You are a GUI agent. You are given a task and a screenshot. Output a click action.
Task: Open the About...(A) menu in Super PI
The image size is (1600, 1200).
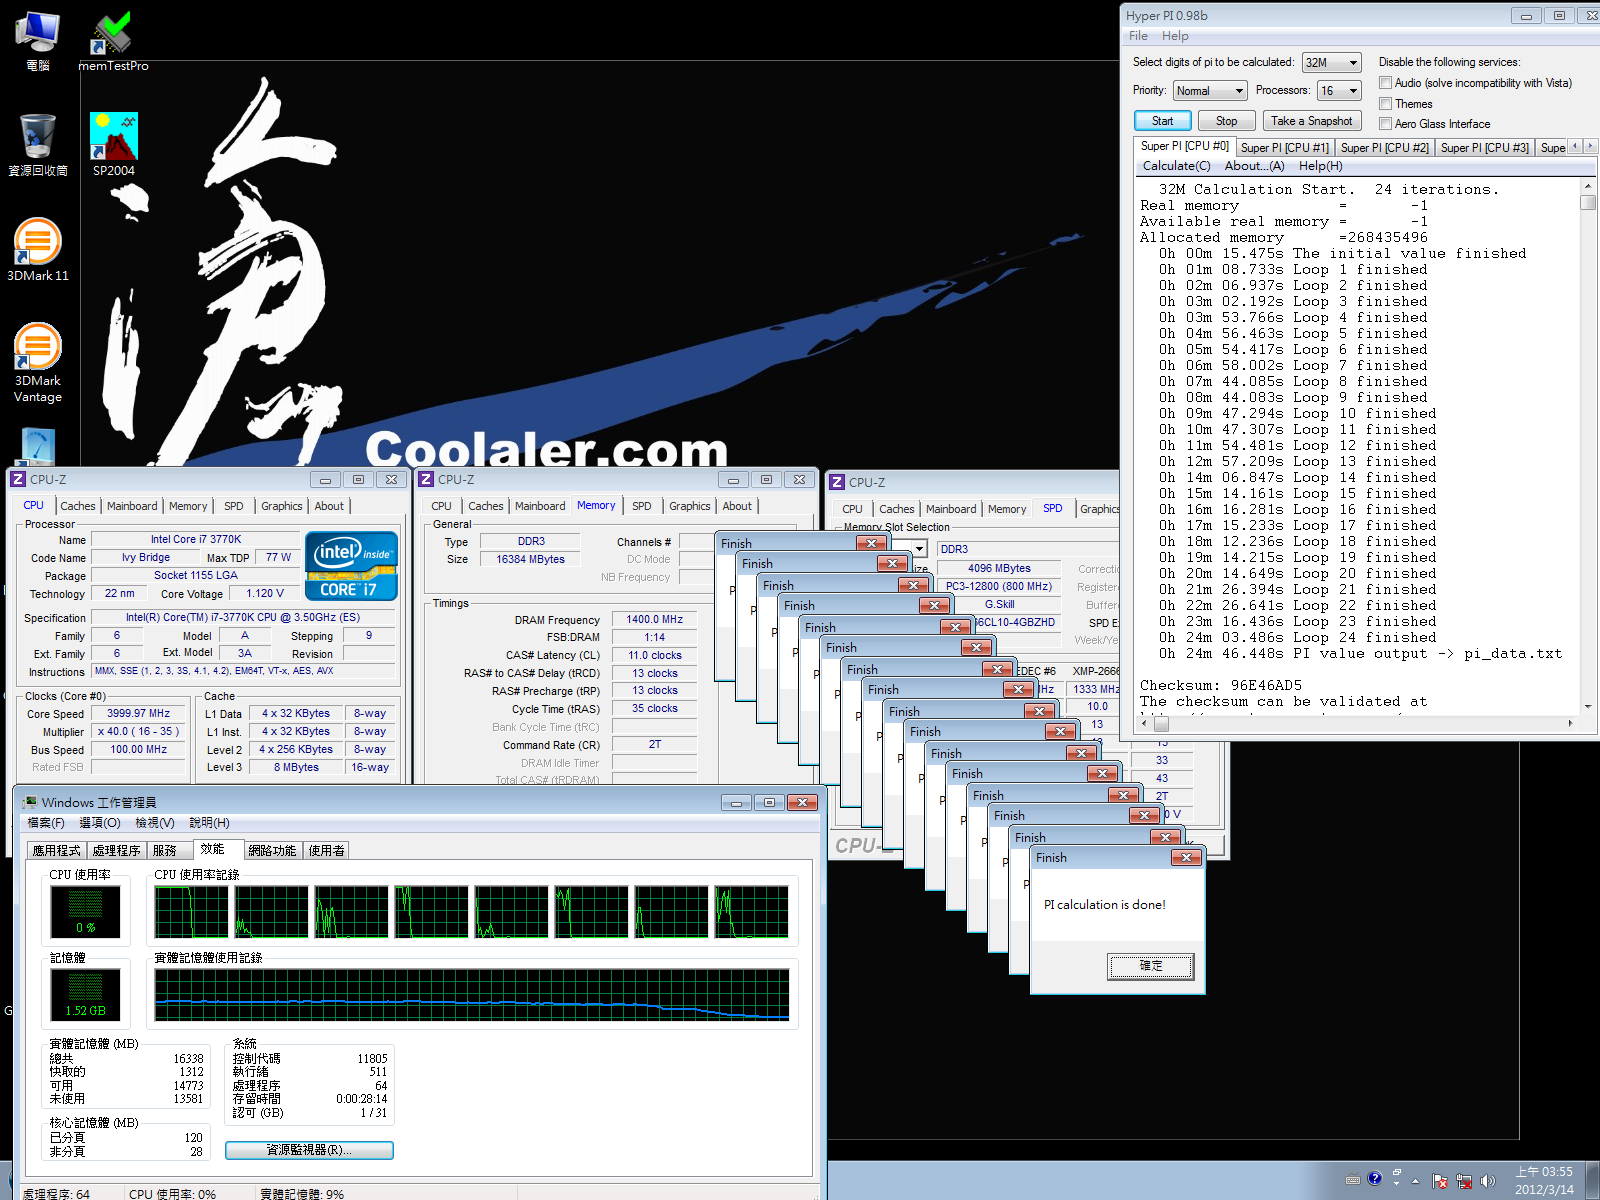(1254, 166)
